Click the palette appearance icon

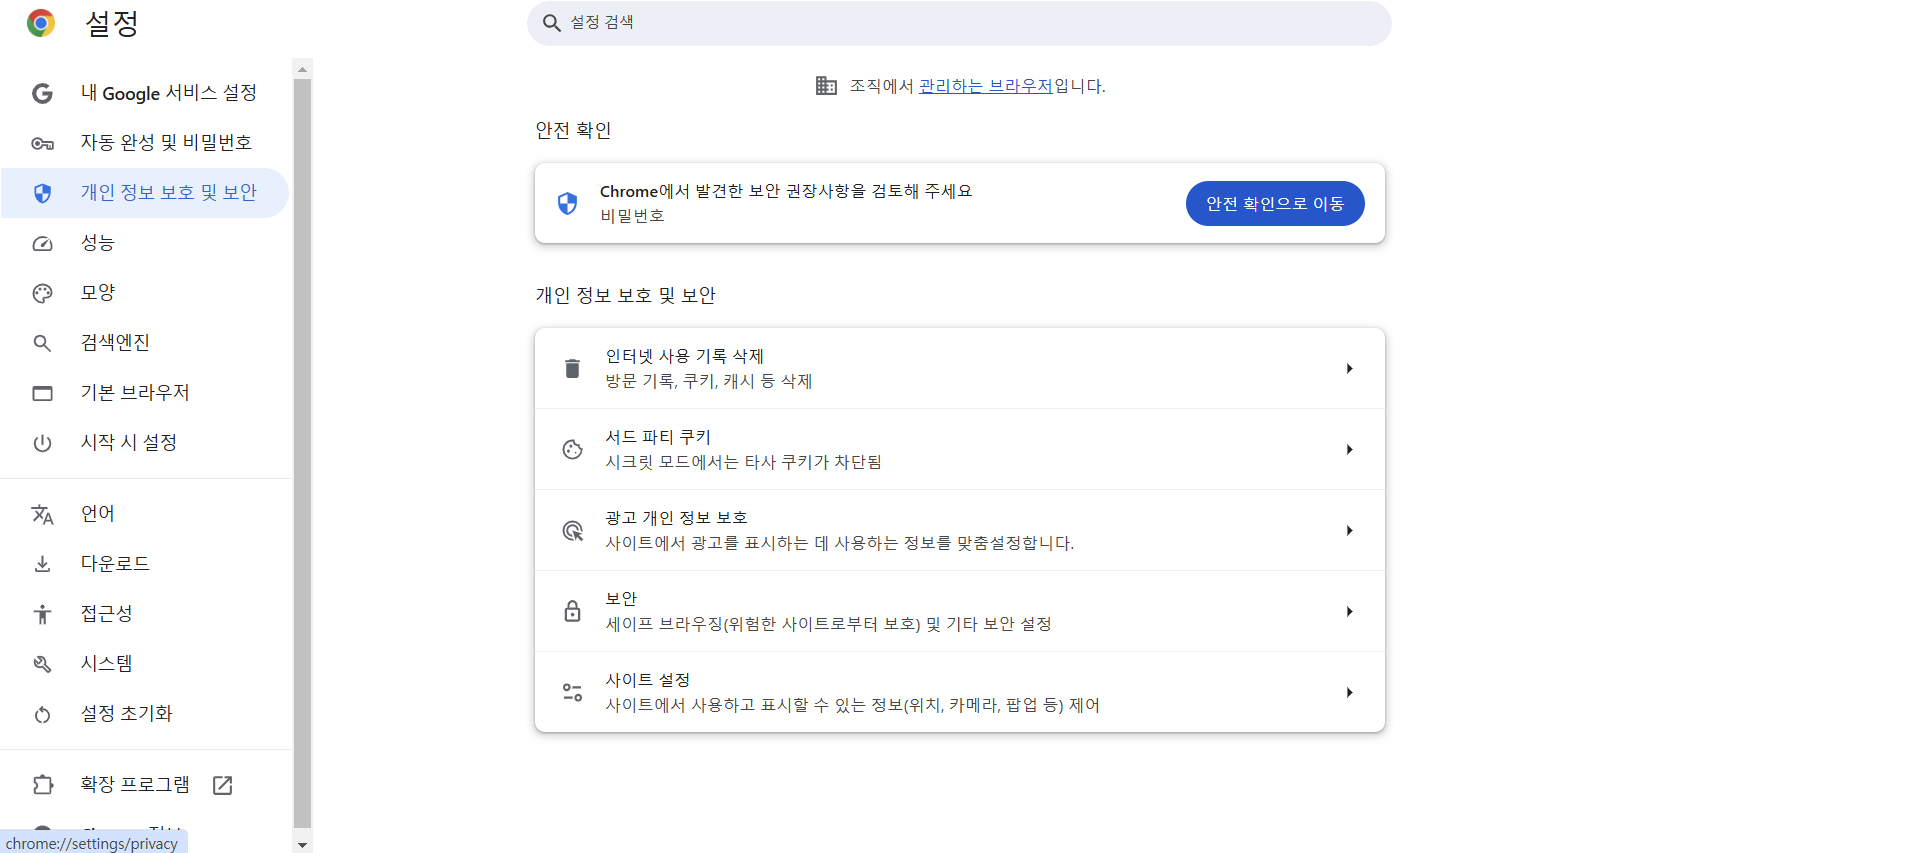42,293
